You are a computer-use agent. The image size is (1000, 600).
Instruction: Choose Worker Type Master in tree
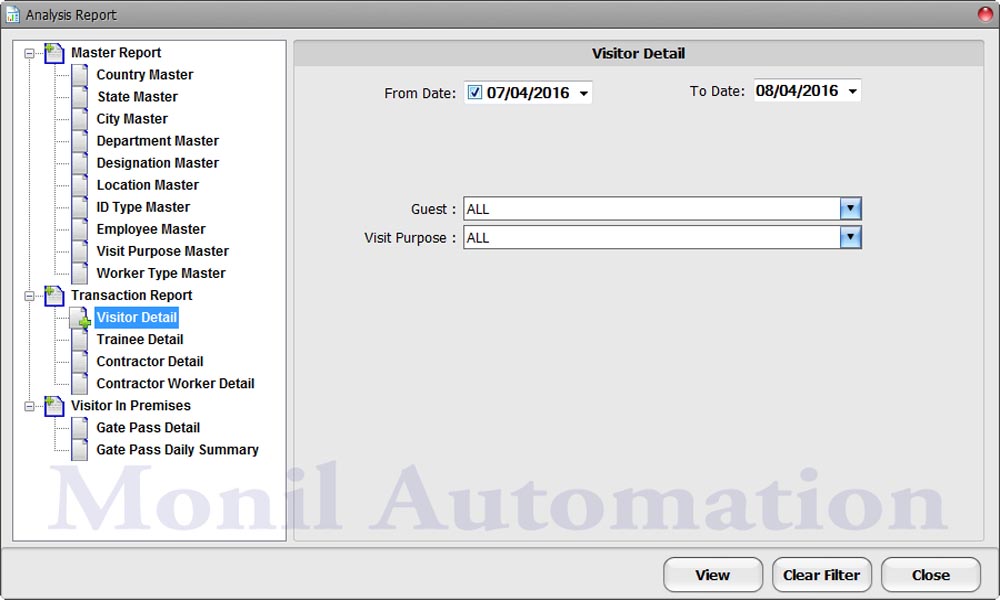161,273
